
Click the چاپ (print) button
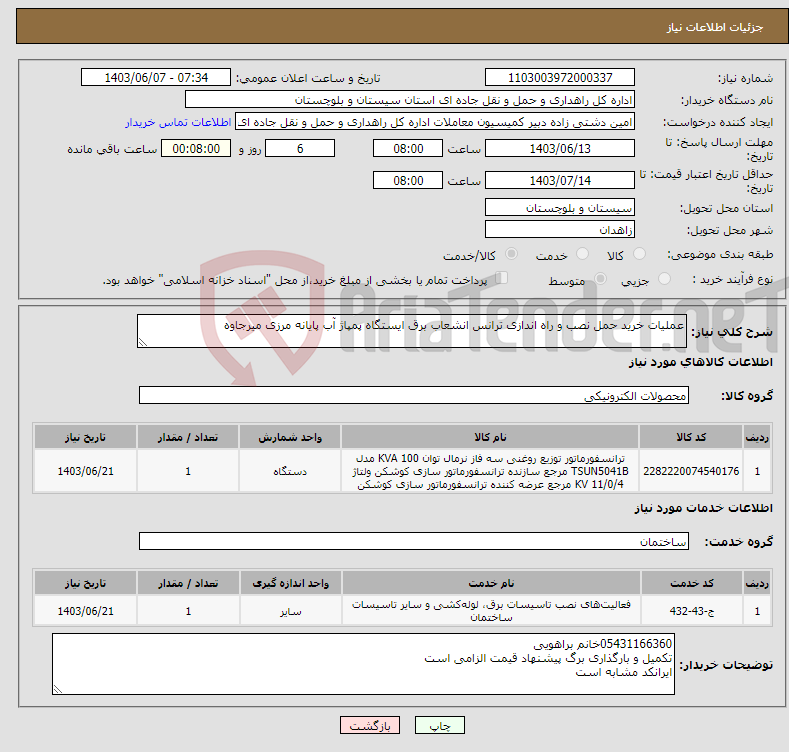coord(439,725)
